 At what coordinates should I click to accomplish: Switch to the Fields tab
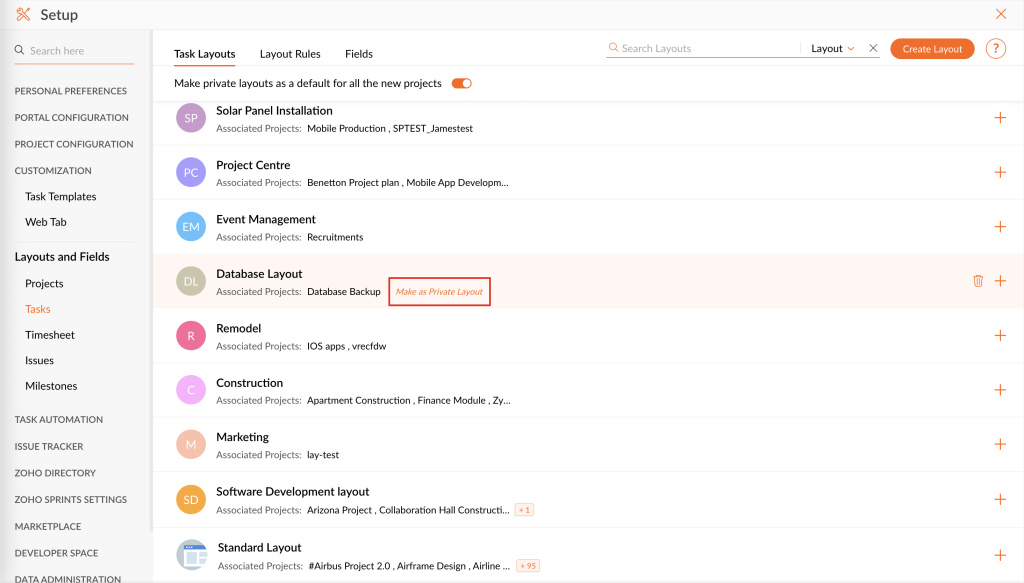click(359, 54)
